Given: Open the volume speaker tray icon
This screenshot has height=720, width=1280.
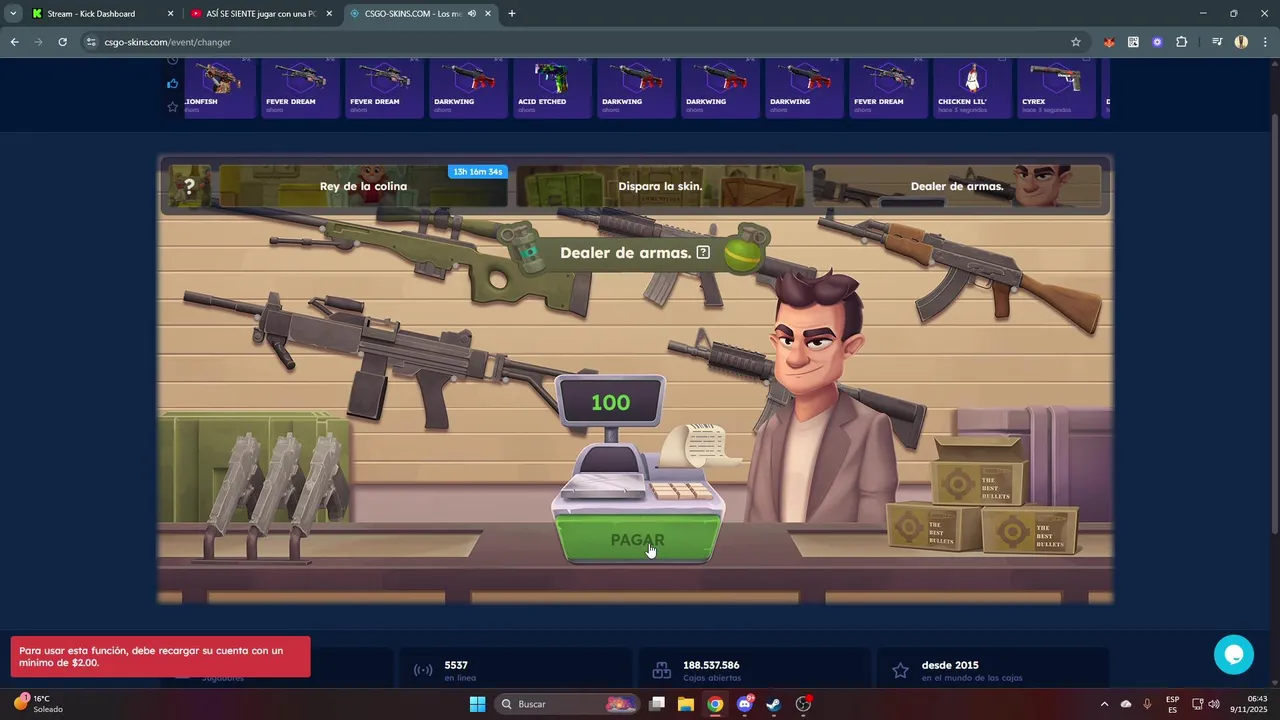Looking at the screenshot, I should click(x=1214, y=704).
